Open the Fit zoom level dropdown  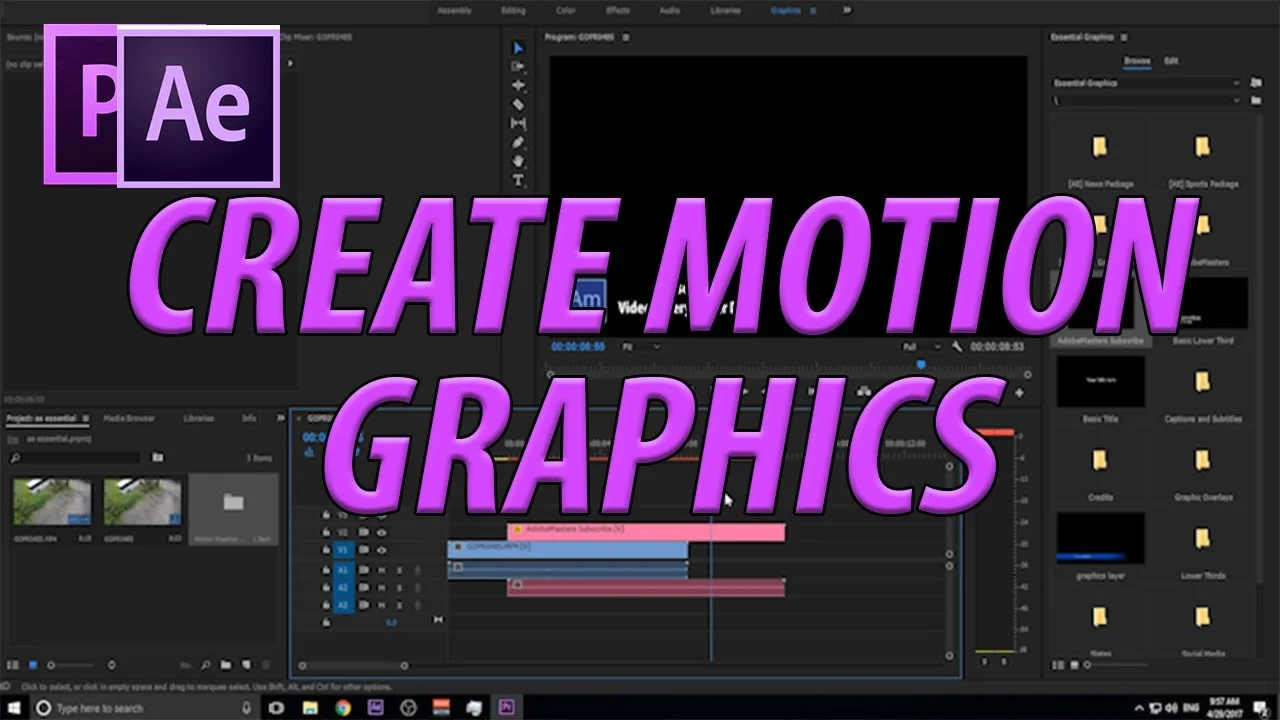coord(655,346)
